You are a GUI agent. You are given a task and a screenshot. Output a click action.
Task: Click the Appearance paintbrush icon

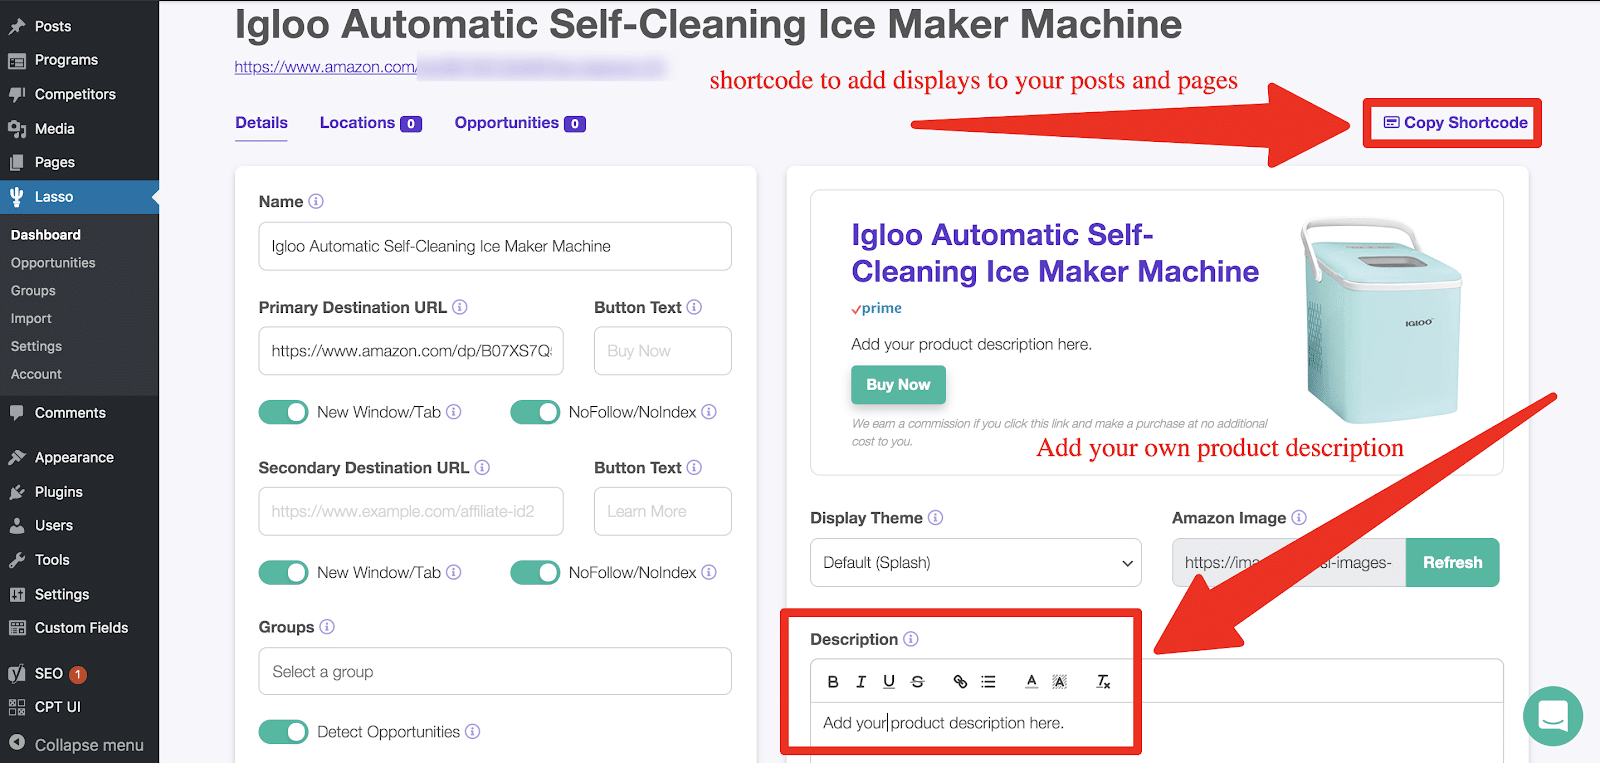click(17, 457)
